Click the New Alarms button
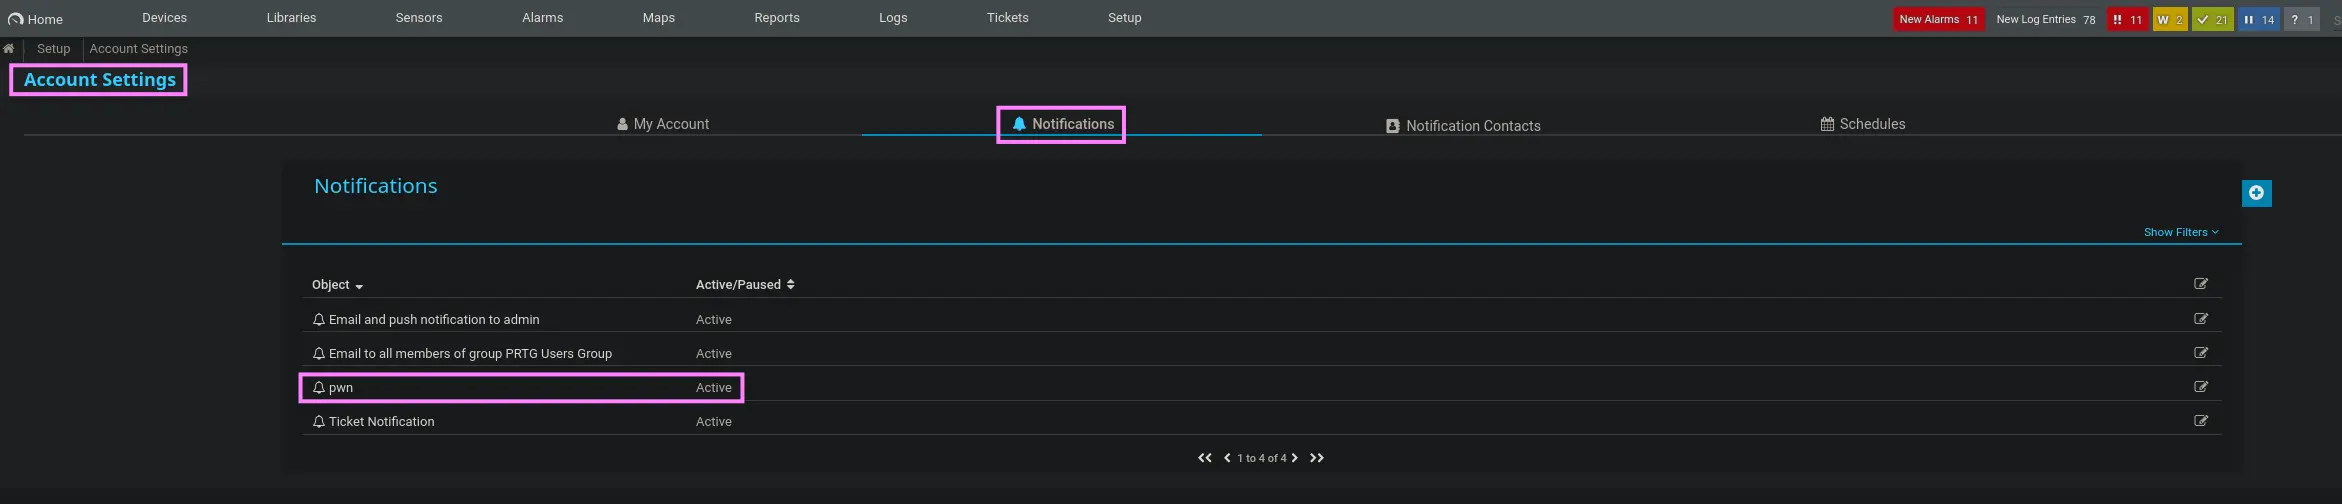The width and height of the screenshot is (2342, 504). (x=1937, y=19)
